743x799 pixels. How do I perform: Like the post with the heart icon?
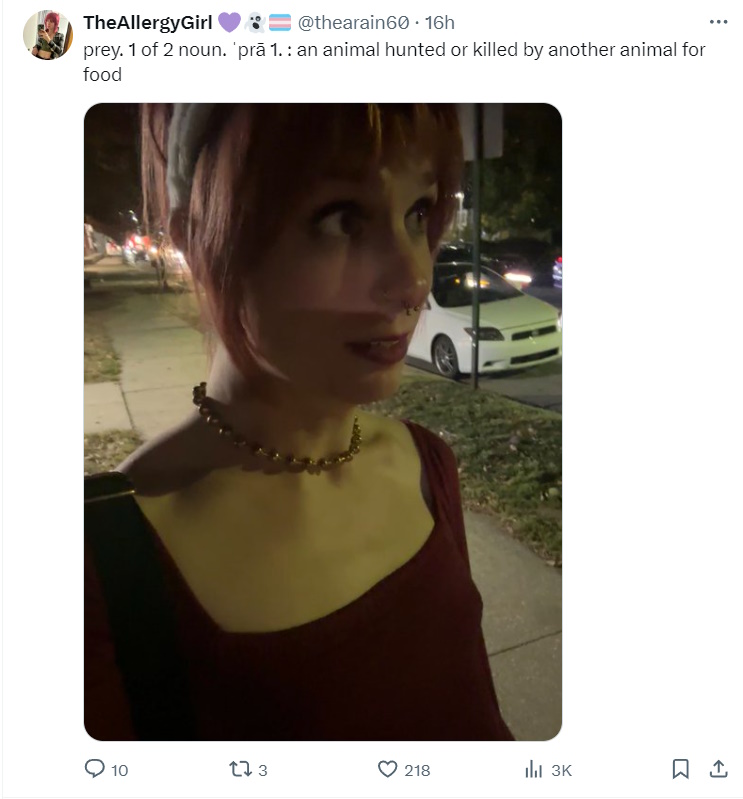(387, 769)
